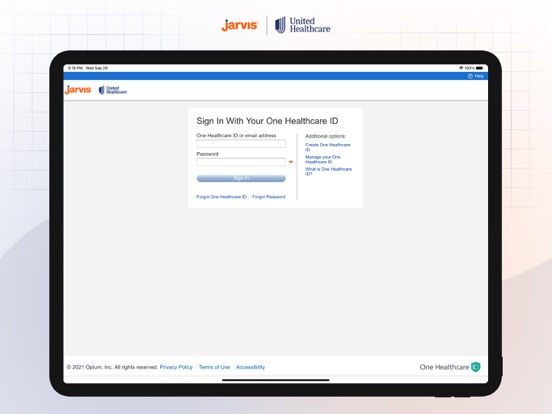Click the large UnitedHealthcare logo at top
Screen dimensions: 552x414
pyautogui.click(x=302, y=25)
